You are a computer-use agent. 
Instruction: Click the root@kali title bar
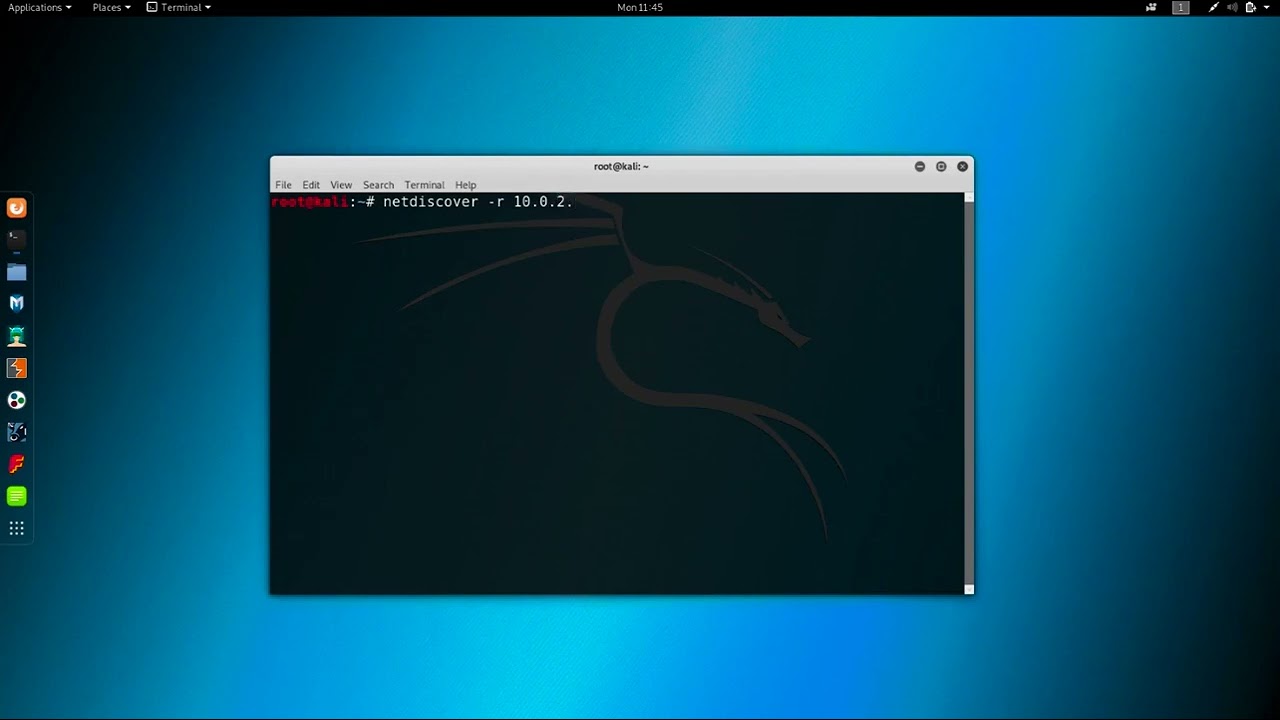(621, 166)
